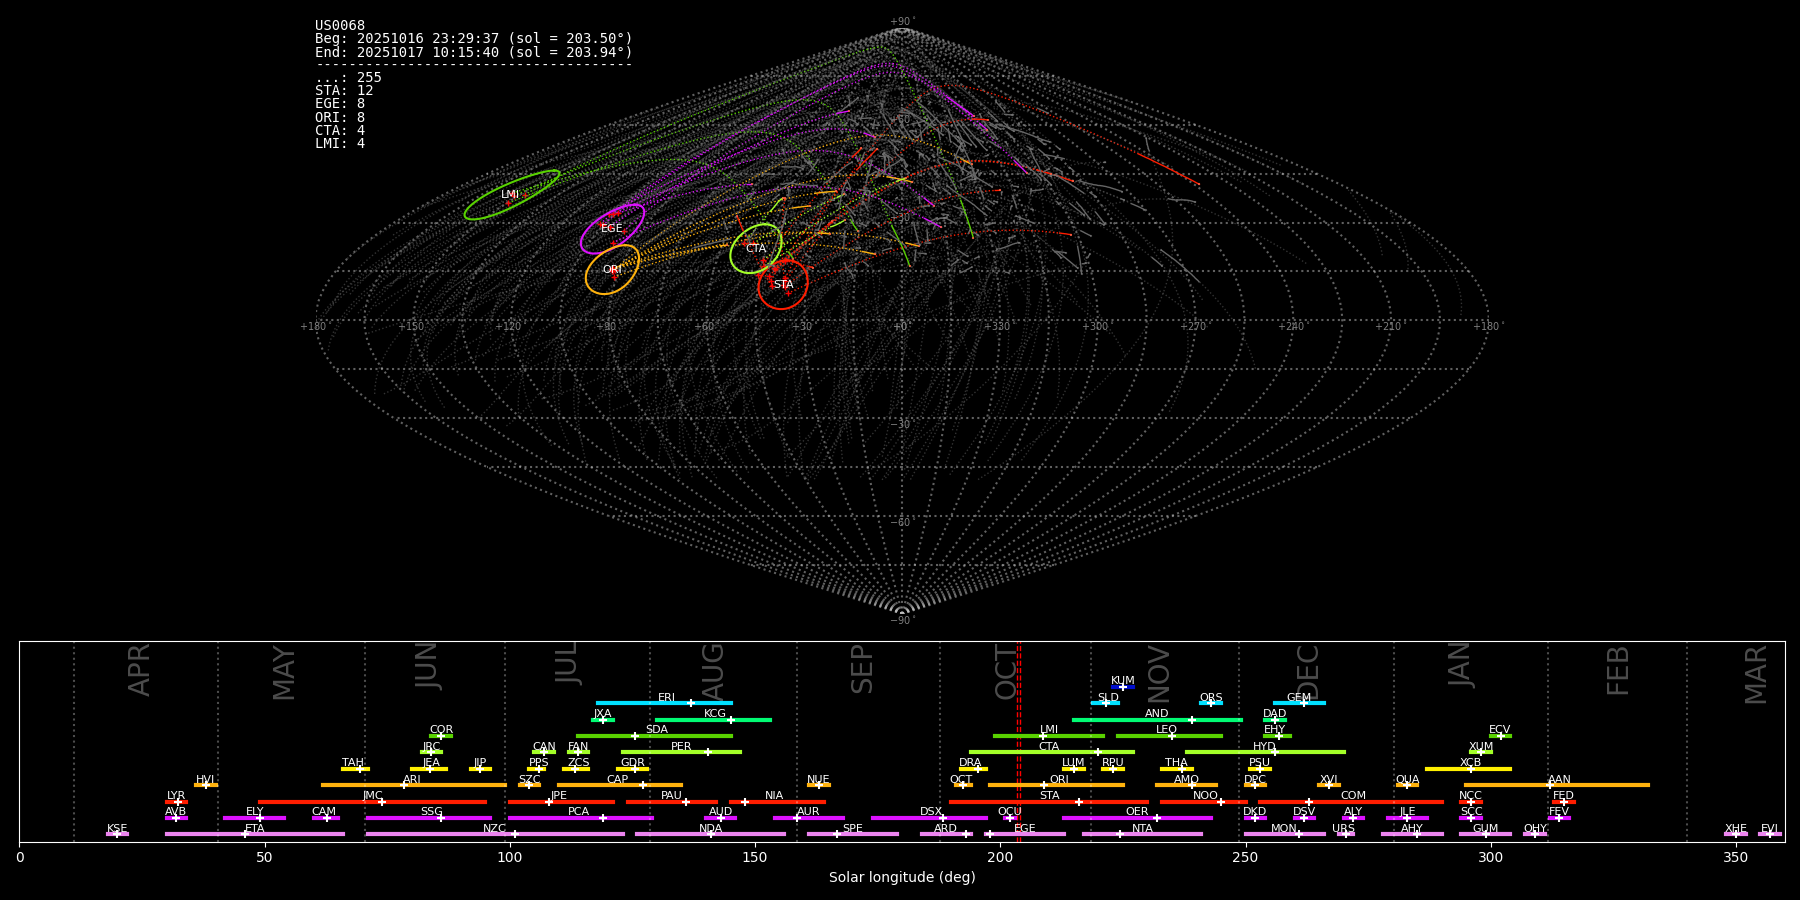Select the LYR shower bar

pyautogui.click(x=176, y=801)
